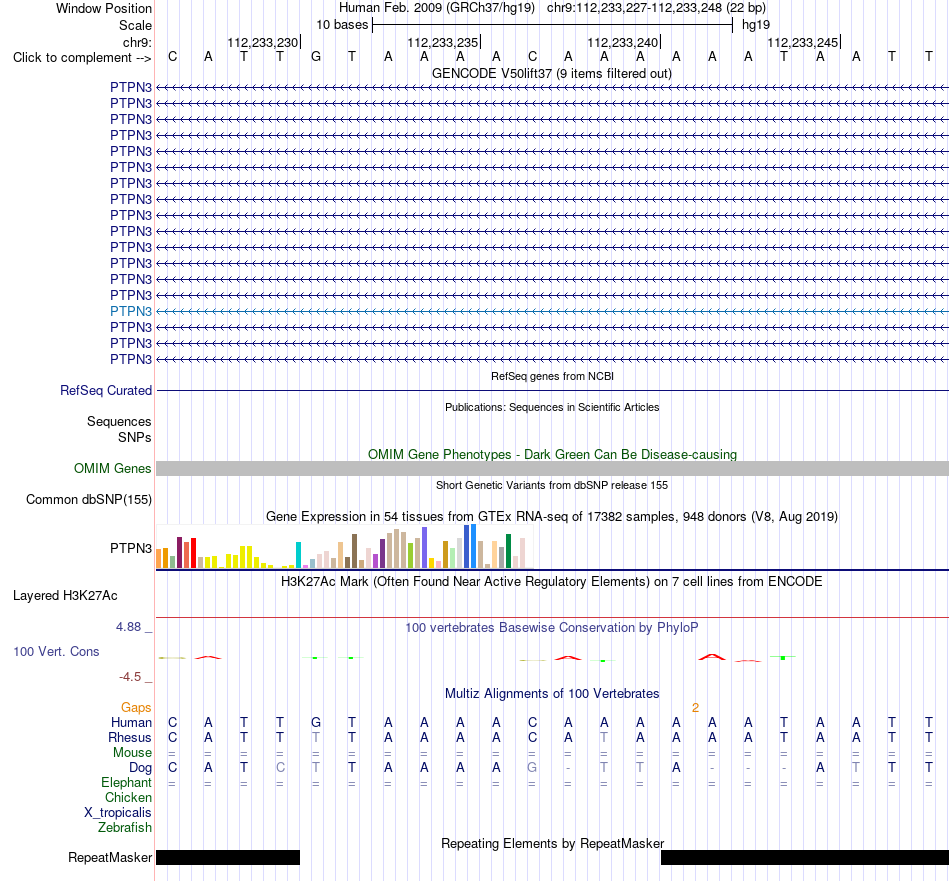Viewport: 950px width, 881px height.
Task: Click the PTPN3 label beside the GTEx bar chart
Action: coord(131,548)
